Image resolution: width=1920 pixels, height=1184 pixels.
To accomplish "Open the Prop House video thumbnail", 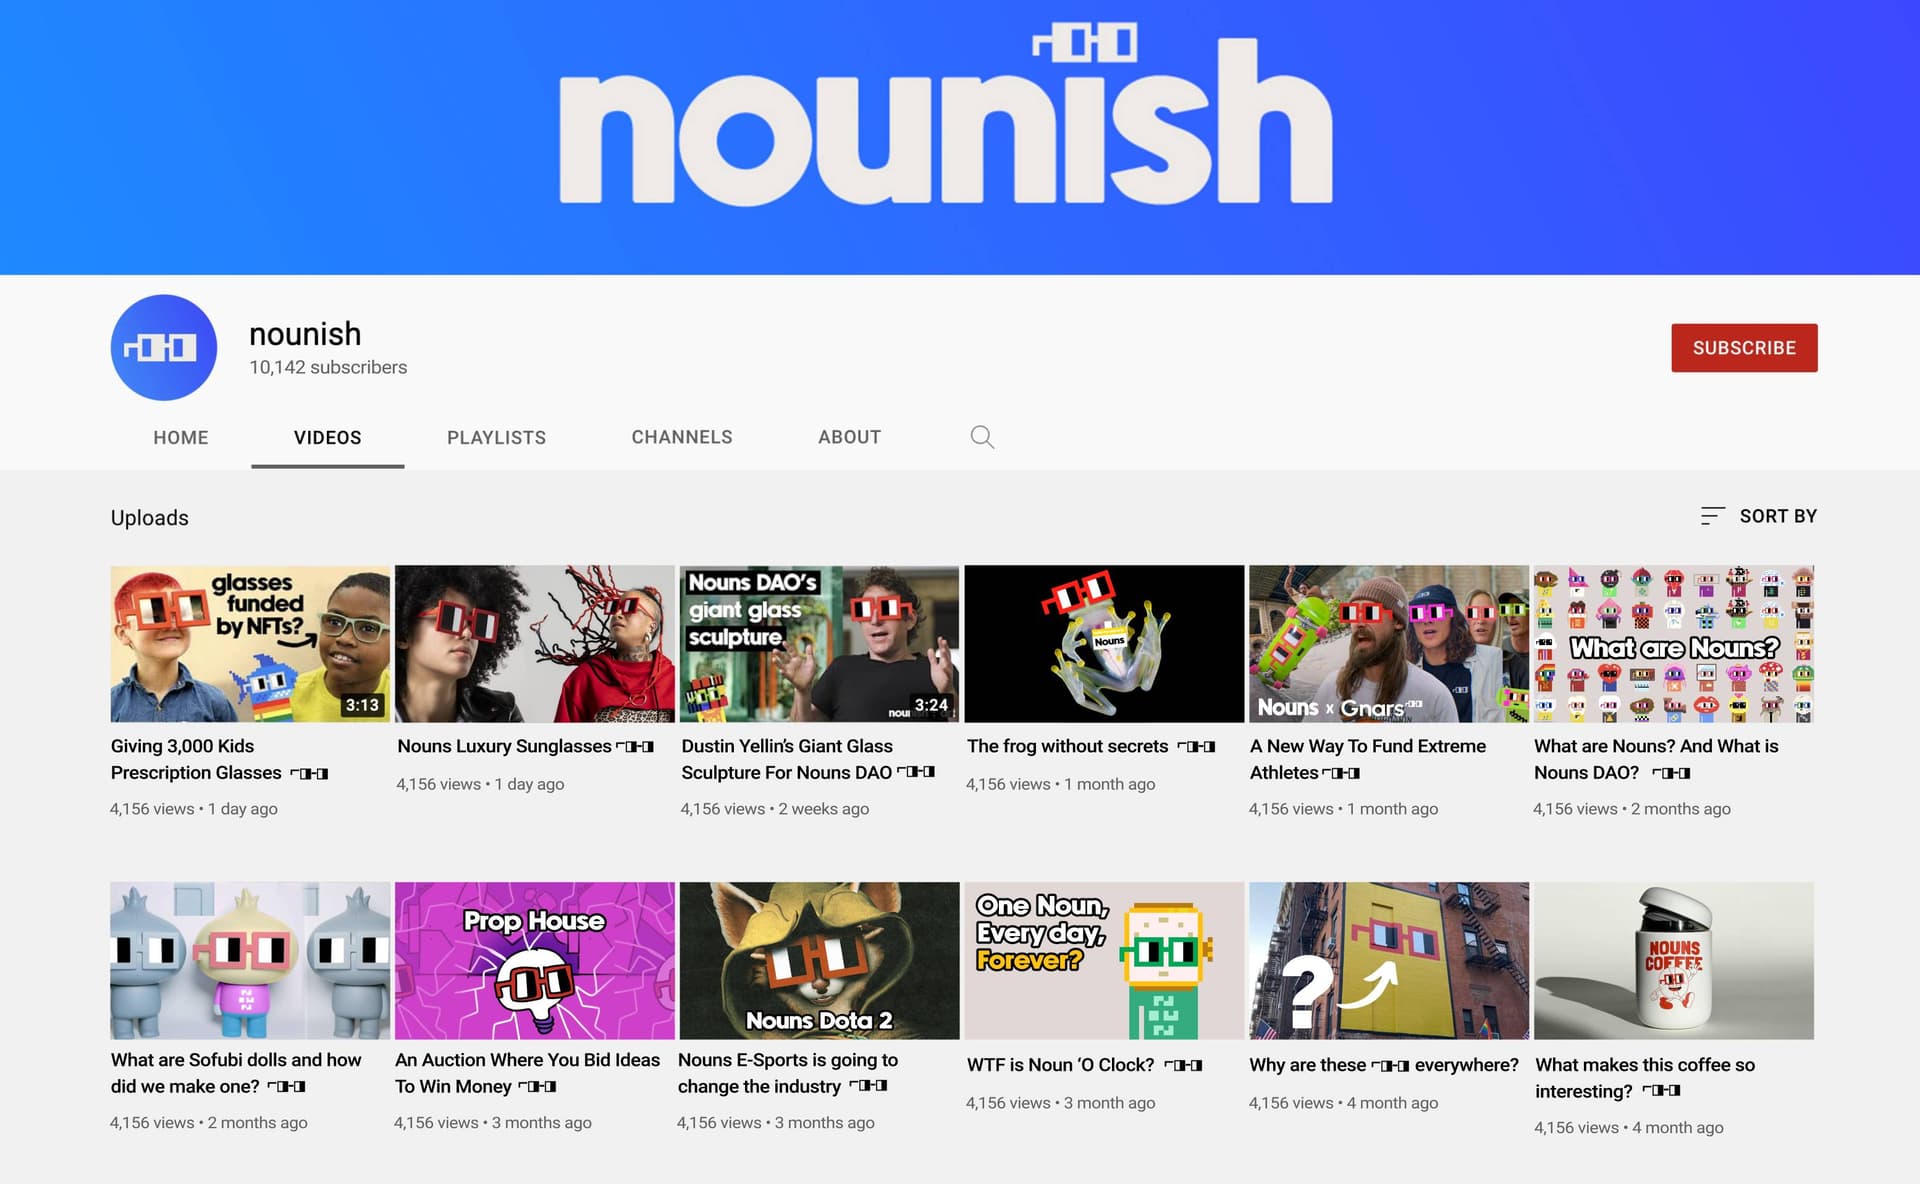I will point(535,960).
